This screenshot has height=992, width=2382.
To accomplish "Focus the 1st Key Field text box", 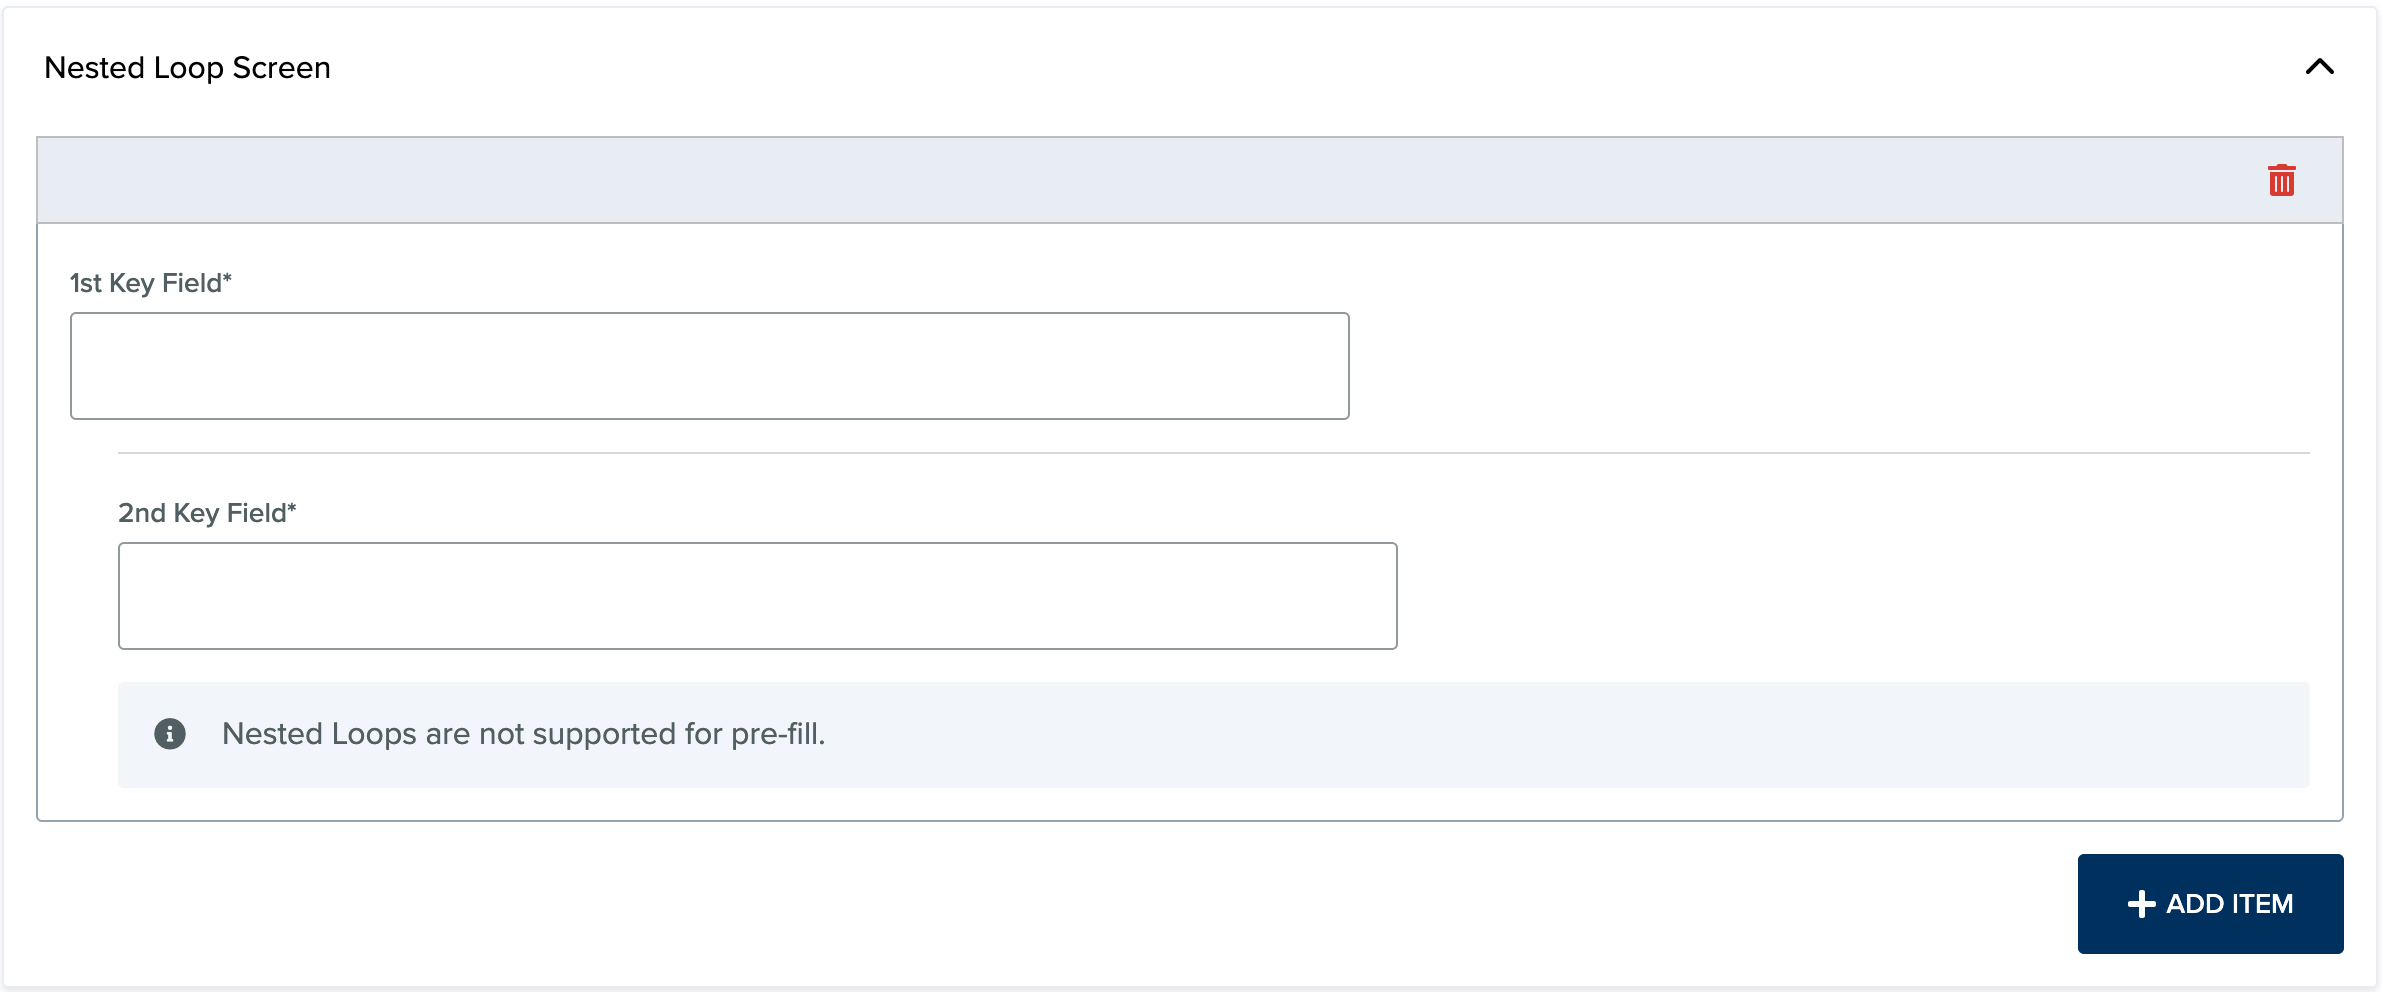I will (709, 366).
